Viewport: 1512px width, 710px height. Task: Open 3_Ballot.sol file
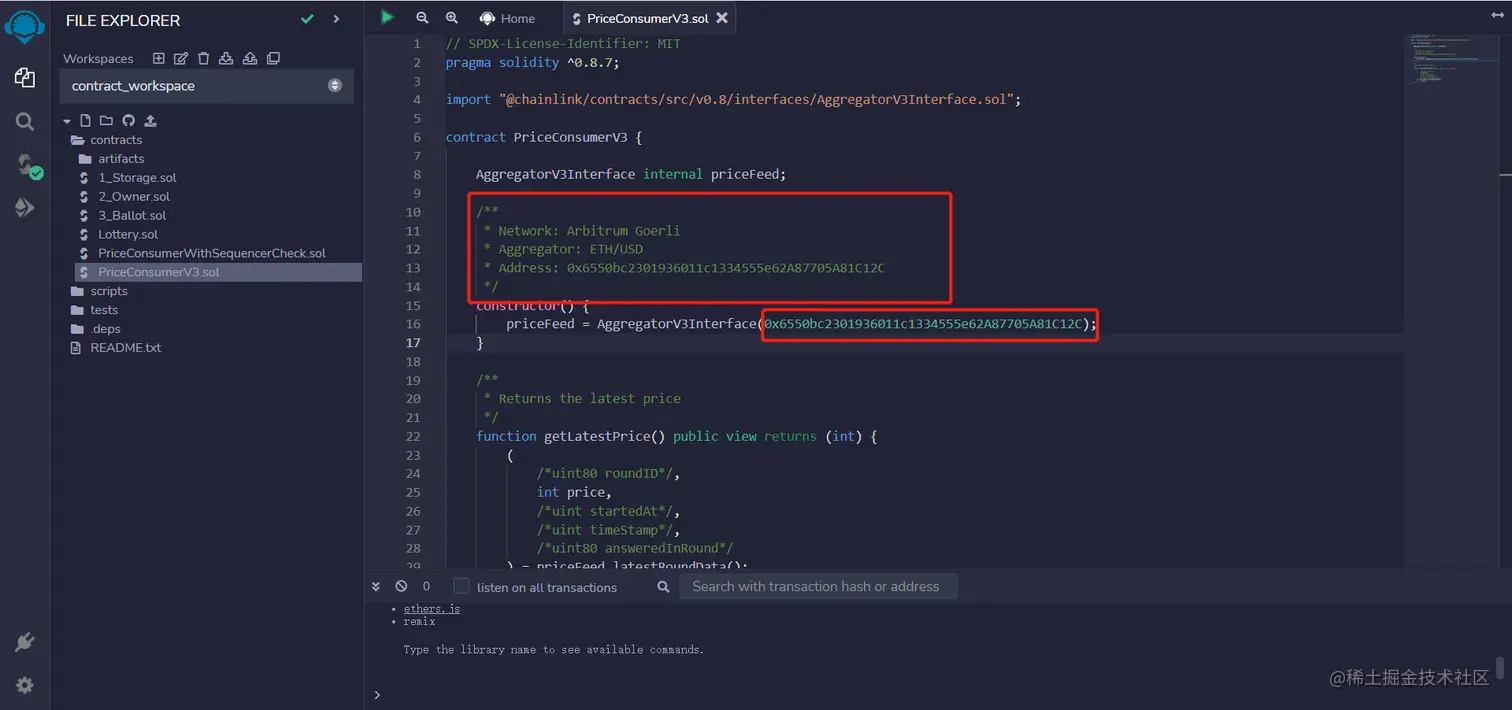point(132,216)
